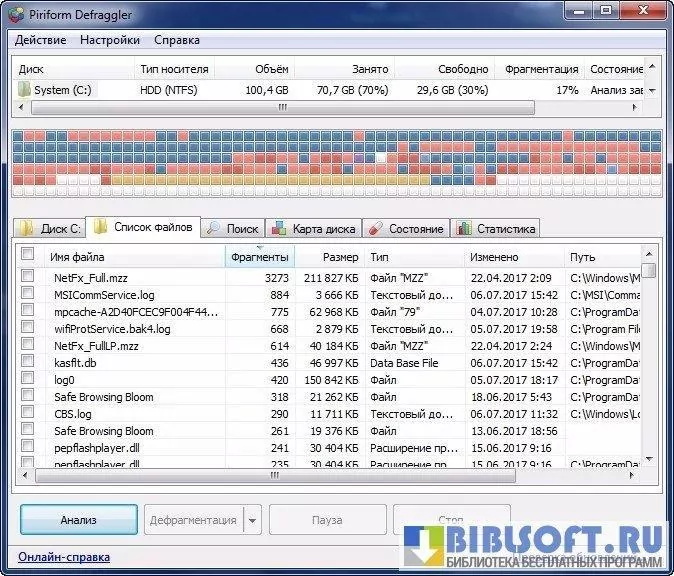Click the System (C:) drive icon
Image resolution: width=674 pixels, height=576 pixels.
(24, 90)
